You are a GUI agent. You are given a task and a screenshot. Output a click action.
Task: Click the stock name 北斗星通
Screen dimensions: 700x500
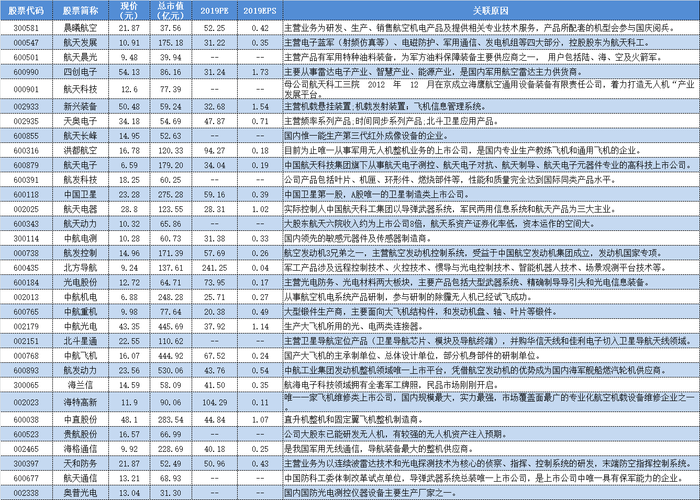[x=80, y=341]
